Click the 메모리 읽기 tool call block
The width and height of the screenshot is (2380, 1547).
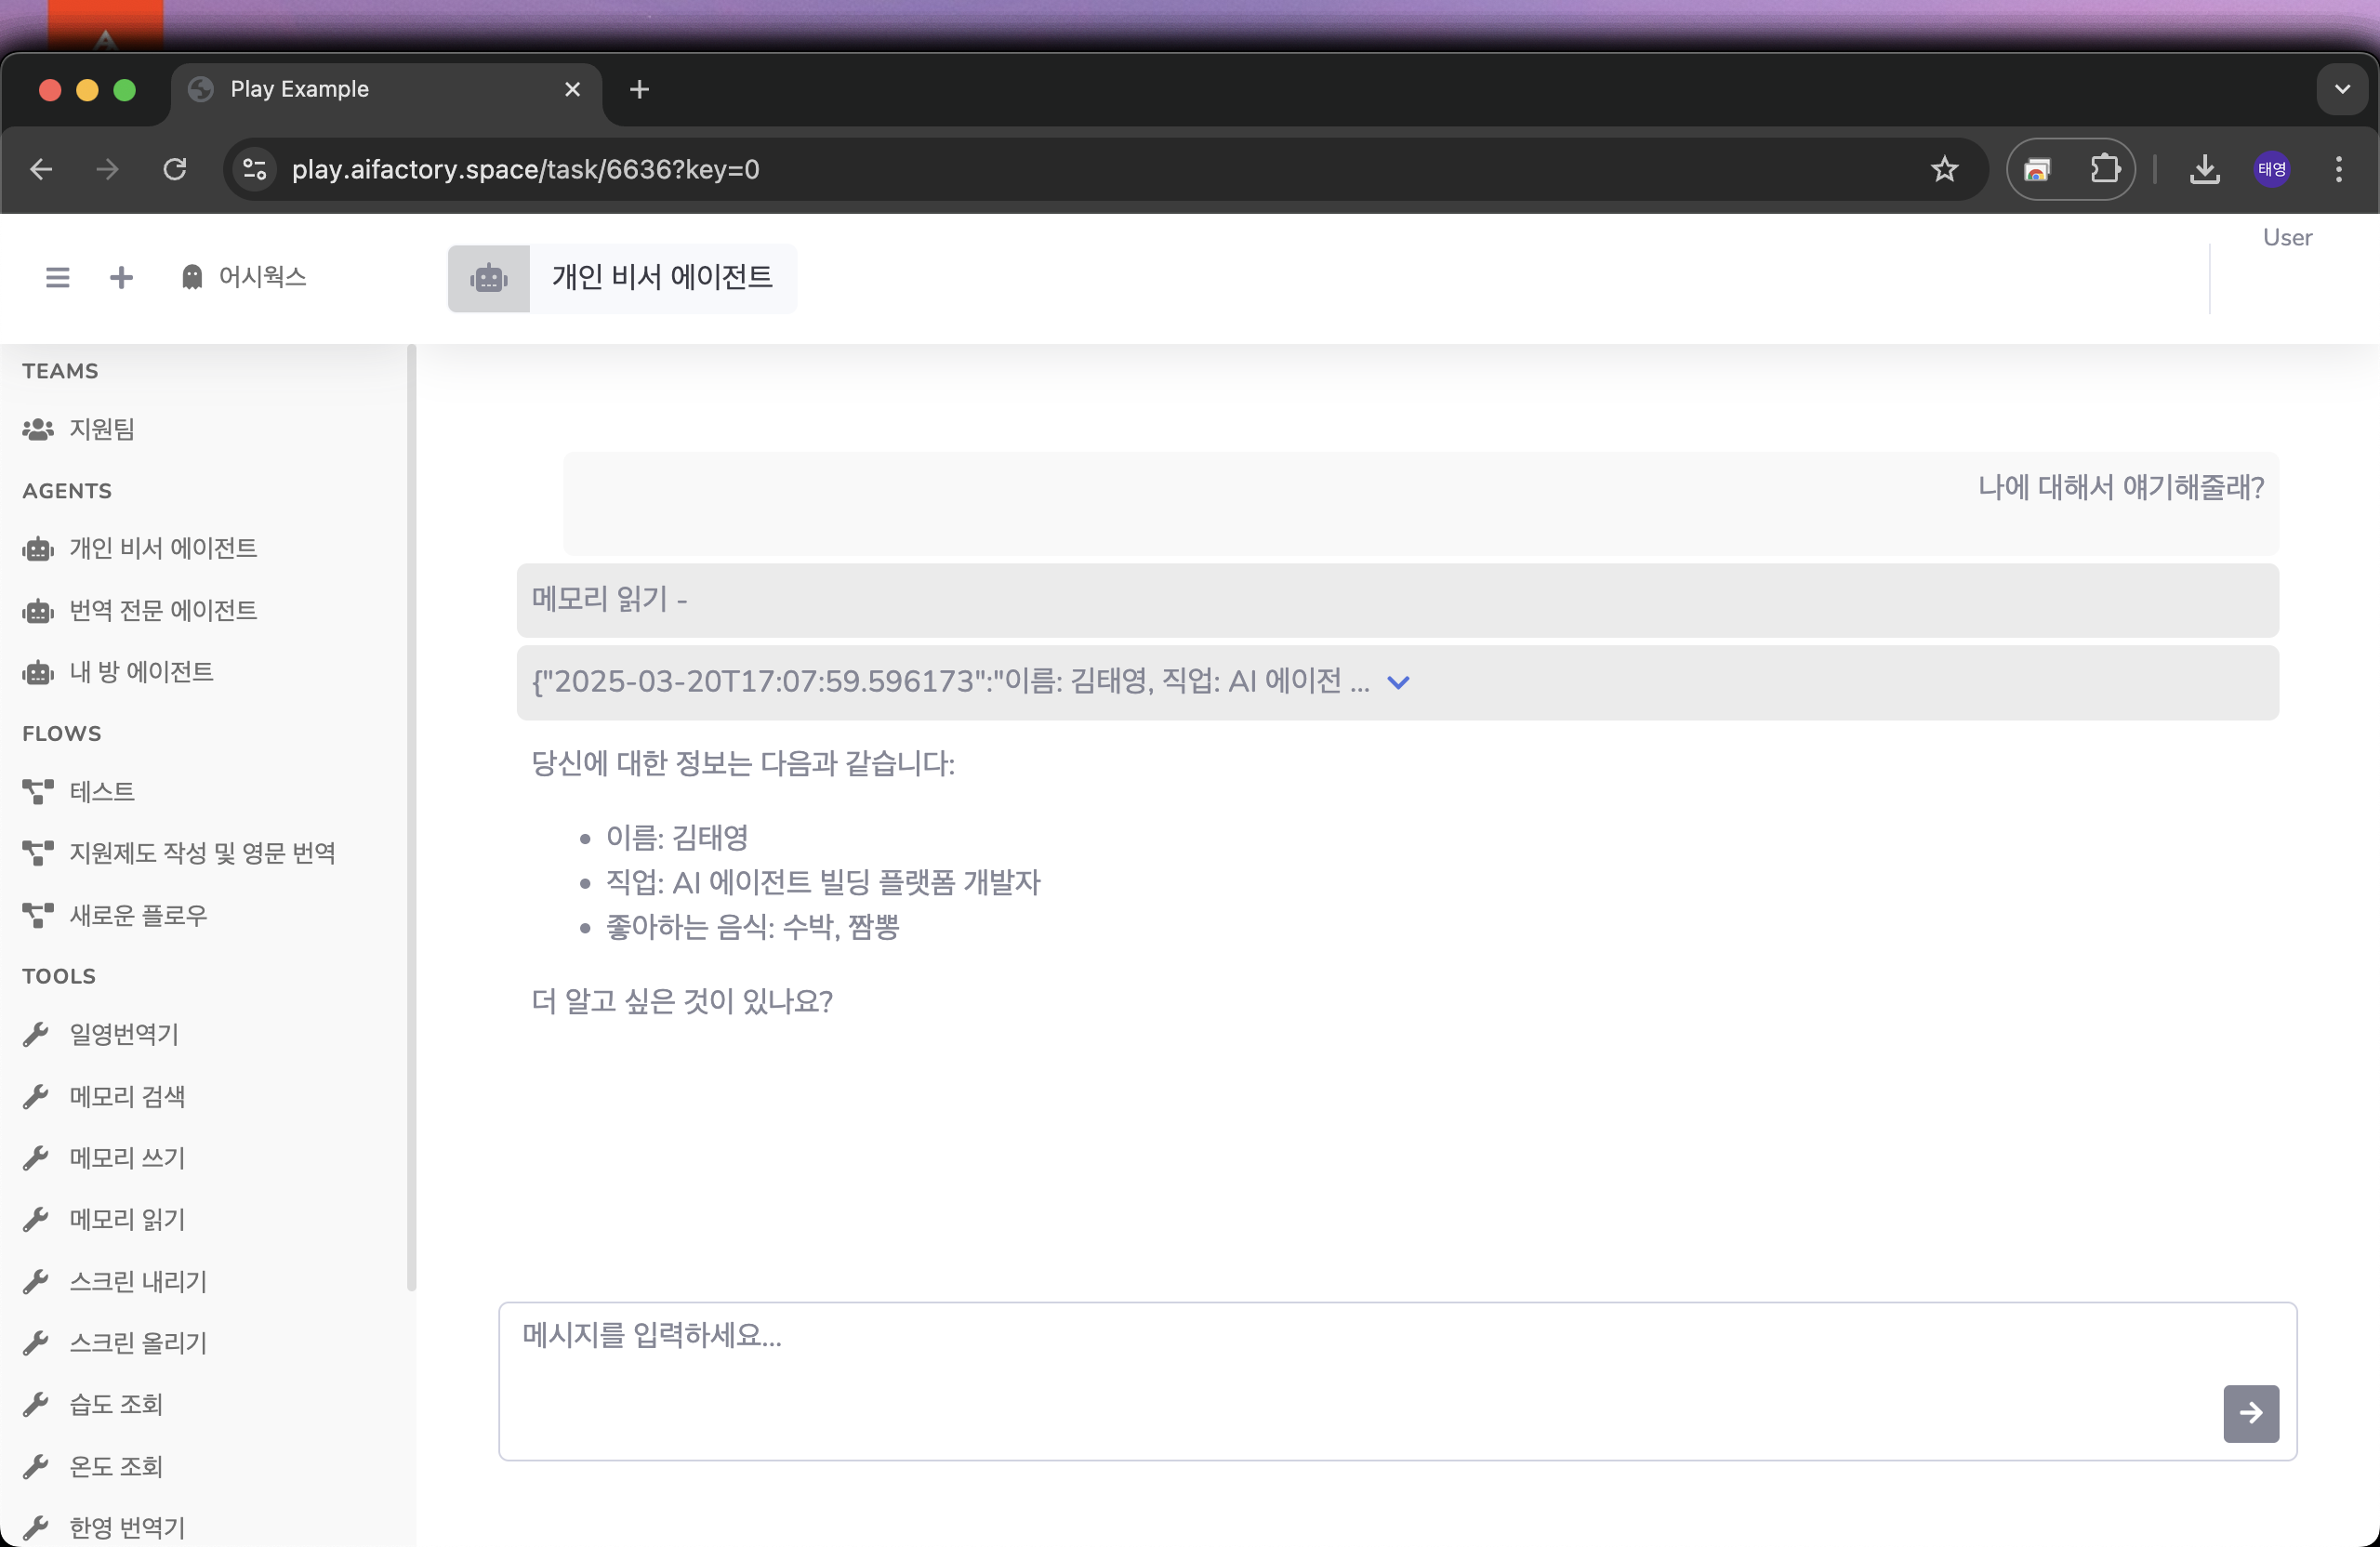[1397, 600]
